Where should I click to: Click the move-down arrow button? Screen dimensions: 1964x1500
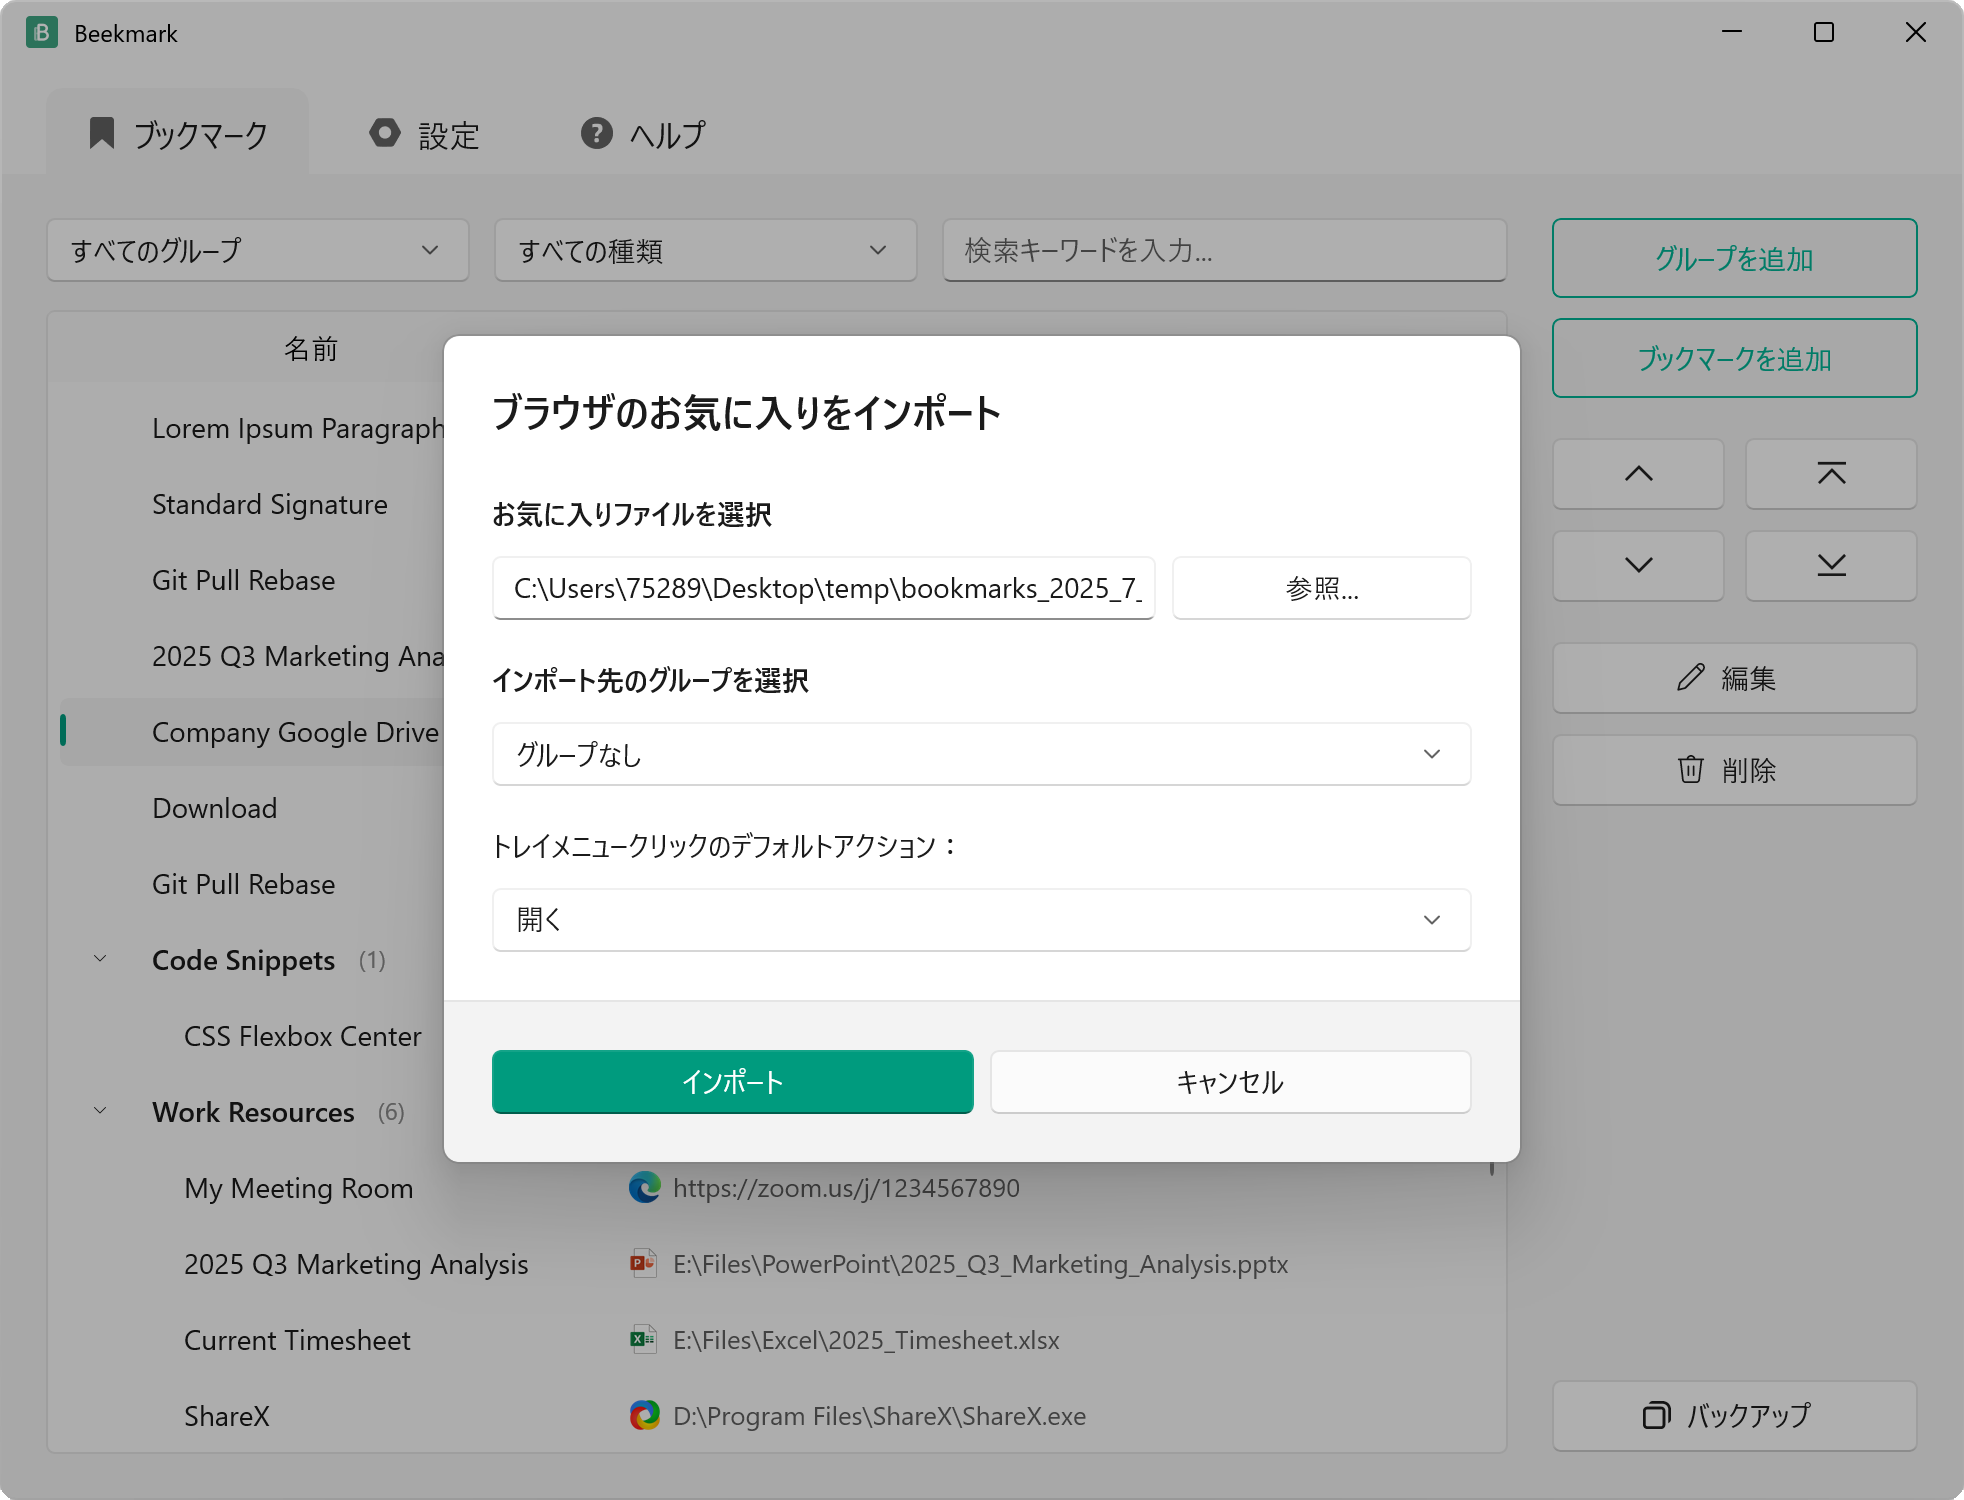tap(1638, 566)
